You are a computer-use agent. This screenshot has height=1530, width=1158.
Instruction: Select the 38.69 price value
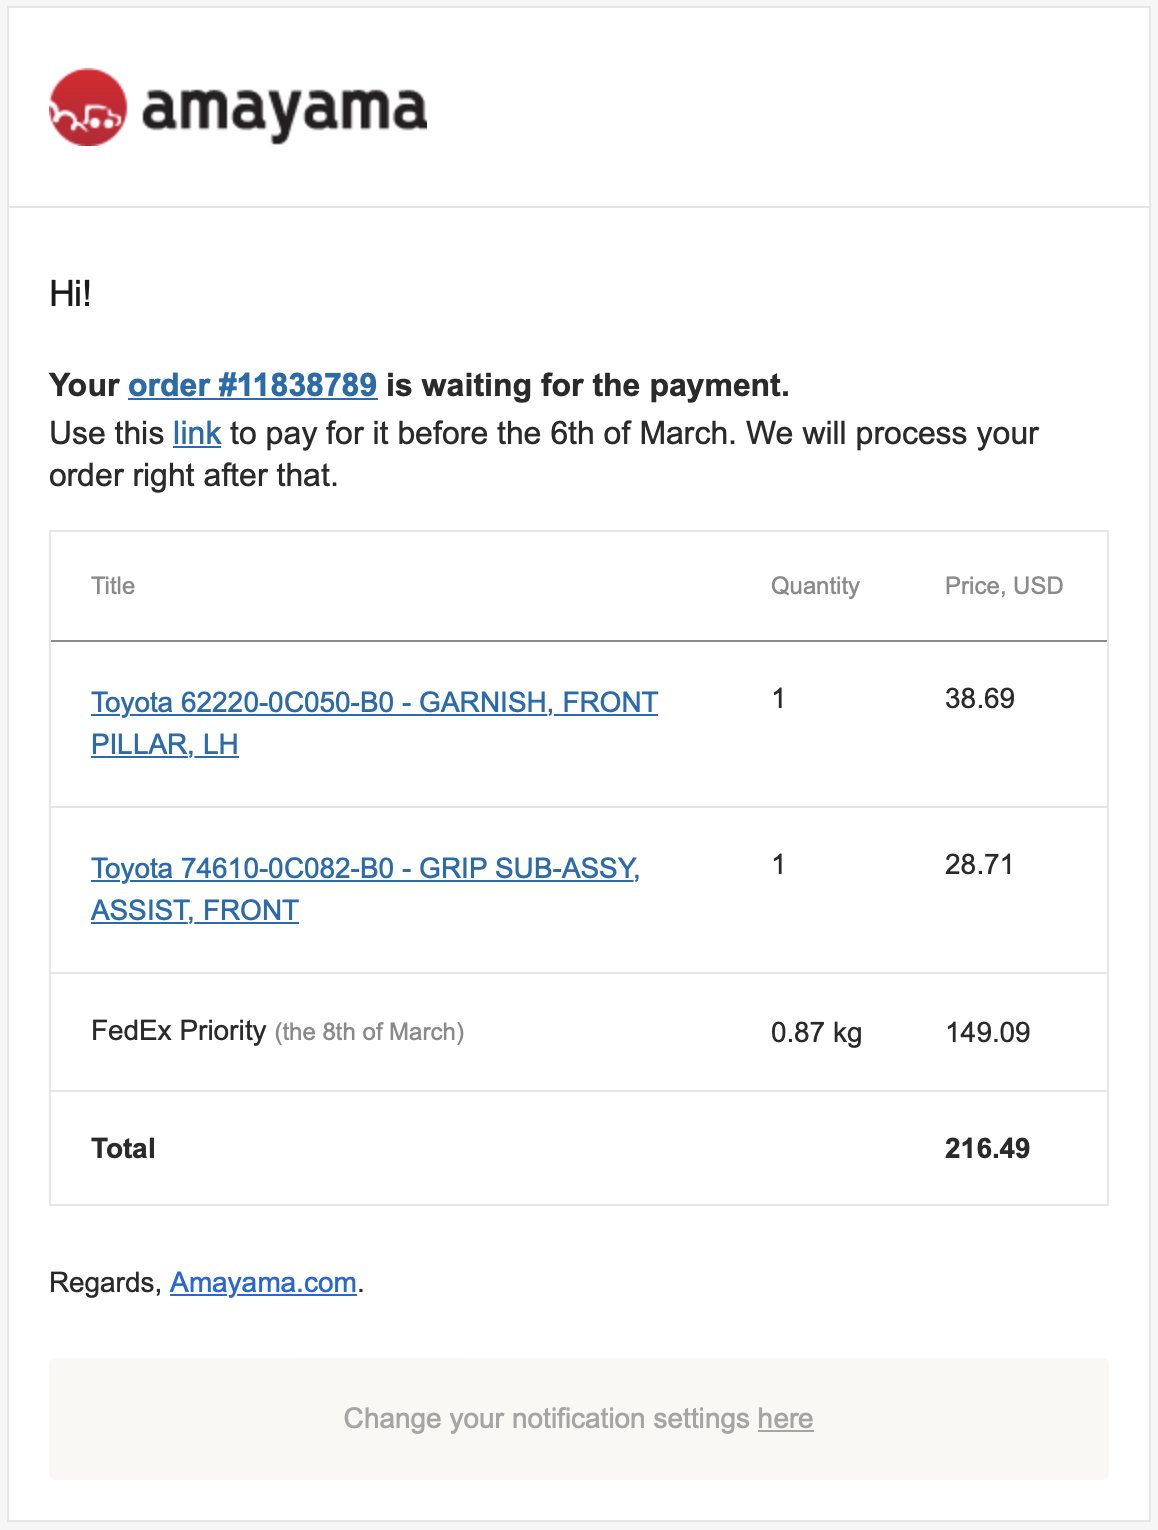click(980, 698)
